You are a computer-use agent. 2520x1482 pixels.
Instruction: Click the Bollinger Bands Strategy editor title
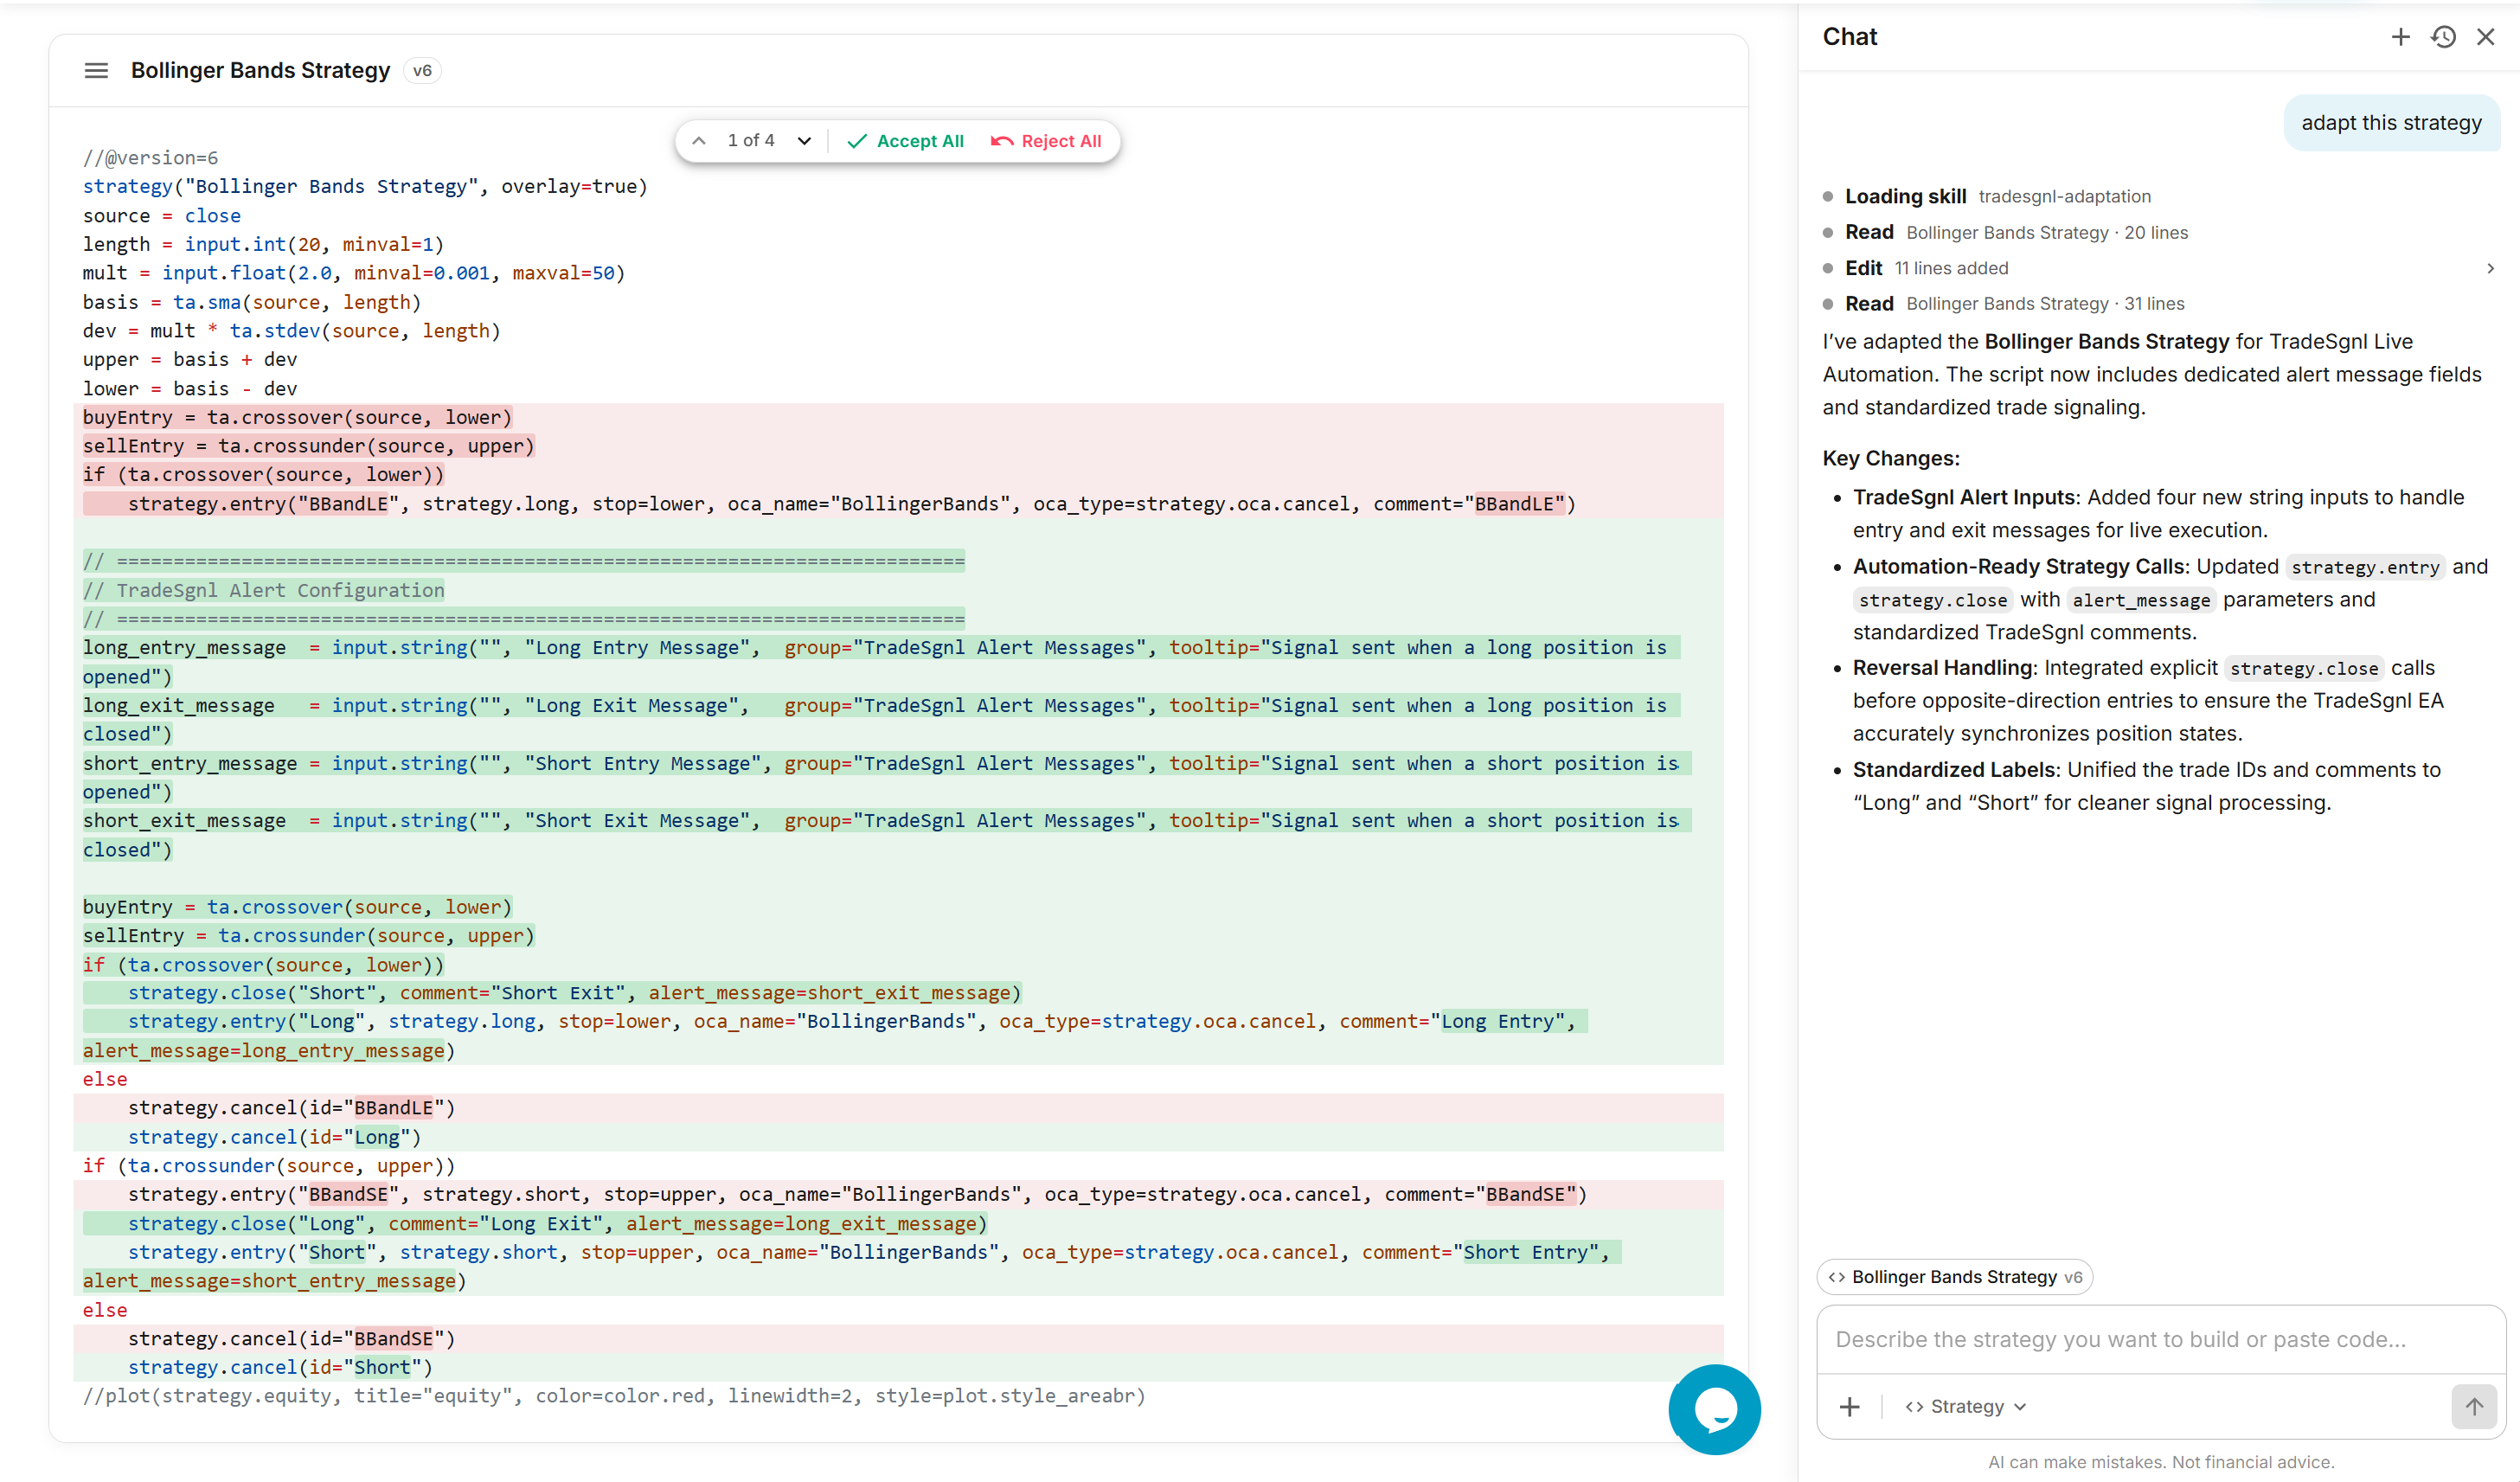point(260,71)
